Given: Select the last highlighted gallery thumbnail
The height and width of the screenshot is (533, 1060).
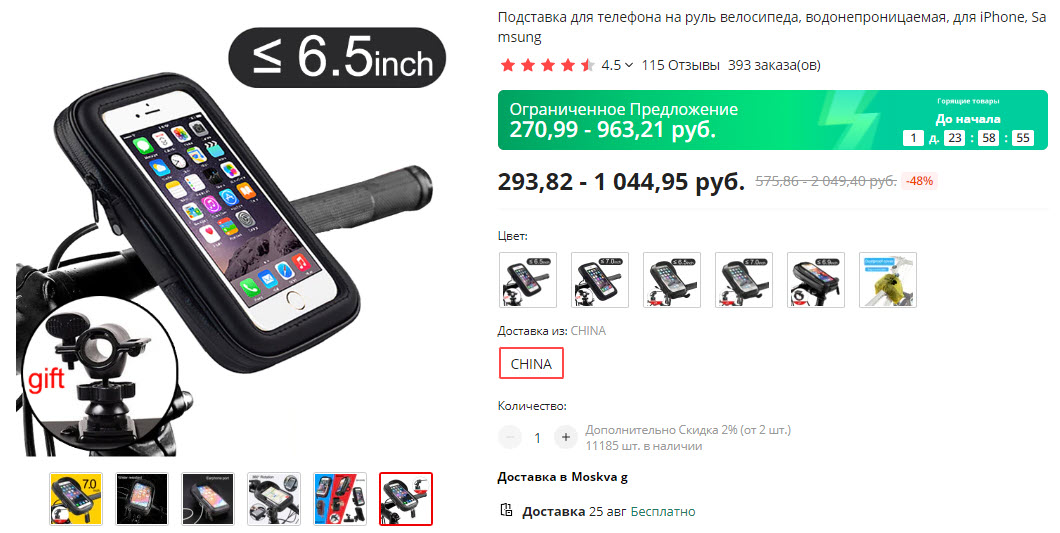Looking at the screenshot, I should (406, 499).
